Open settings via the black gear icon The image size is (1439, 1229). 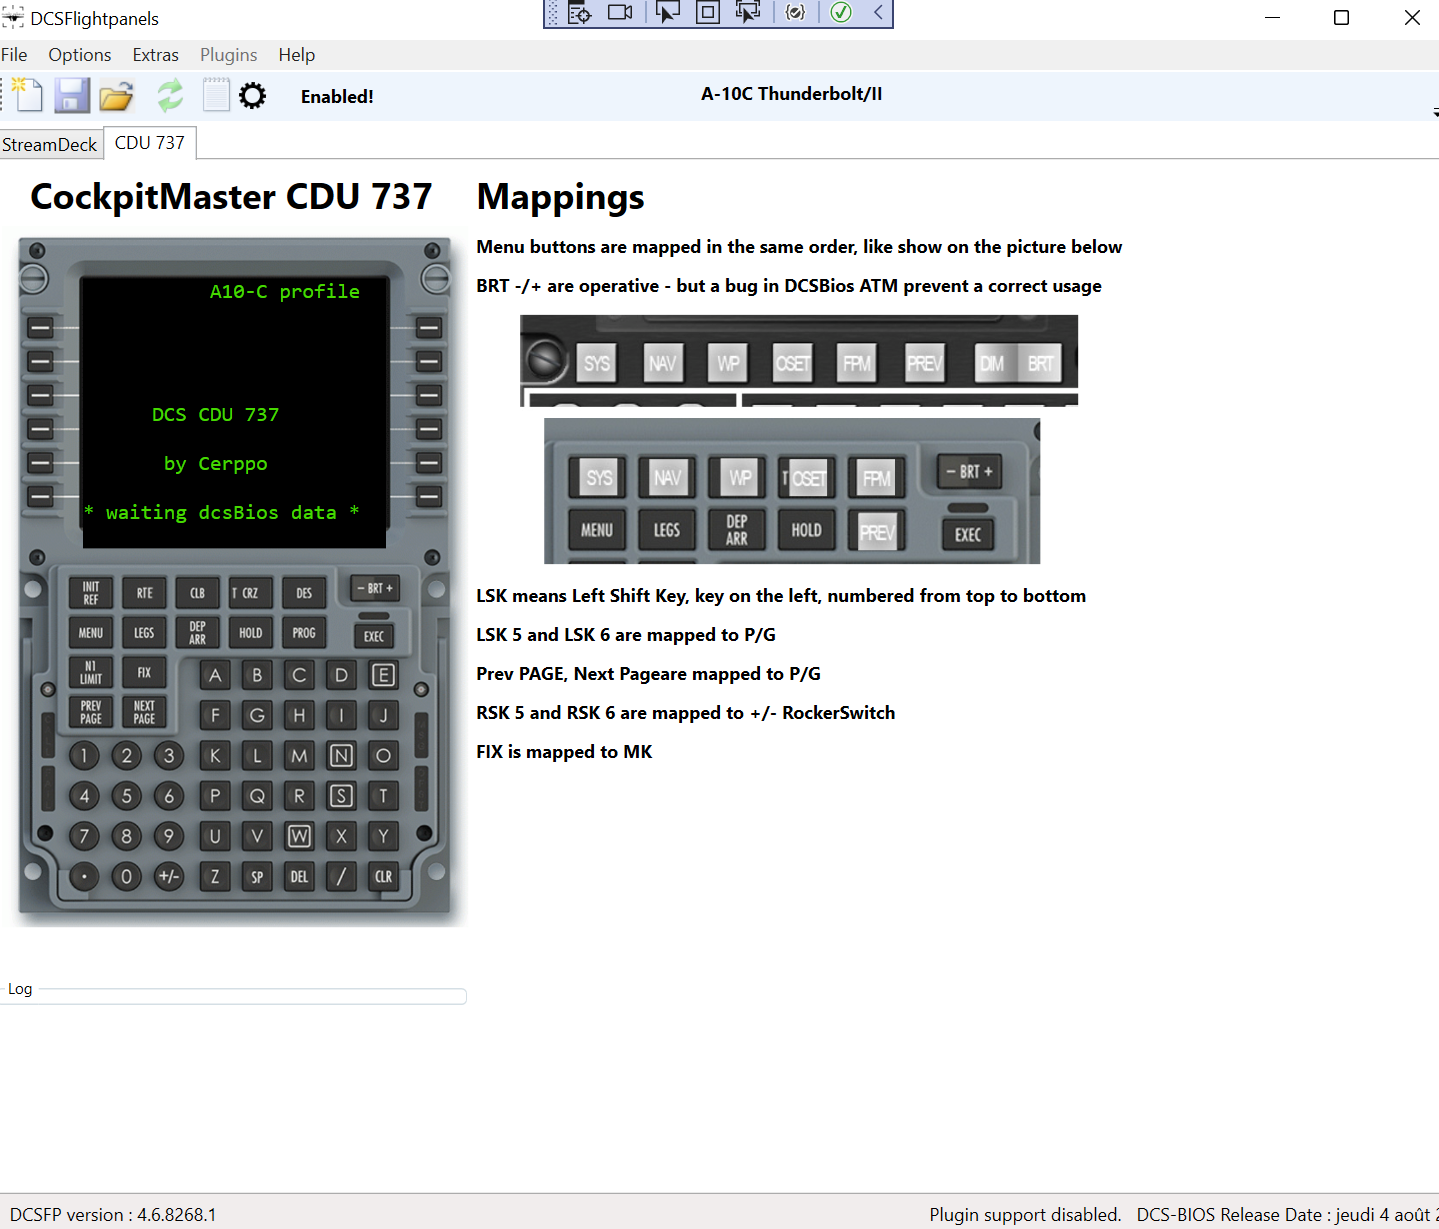(x=253, y=96)
